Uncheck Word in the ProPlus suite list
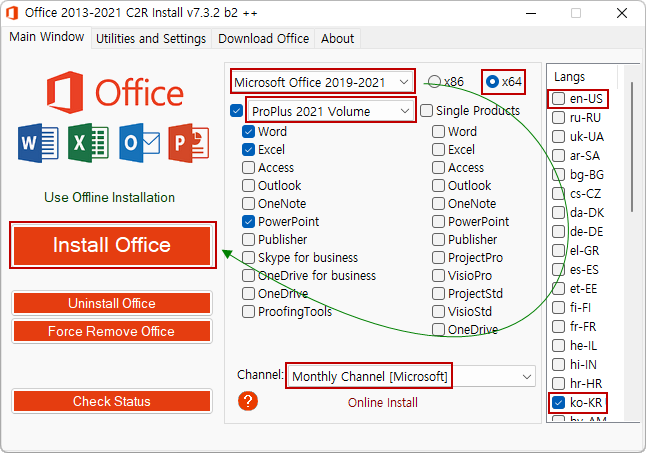 [x=248, y=131]
